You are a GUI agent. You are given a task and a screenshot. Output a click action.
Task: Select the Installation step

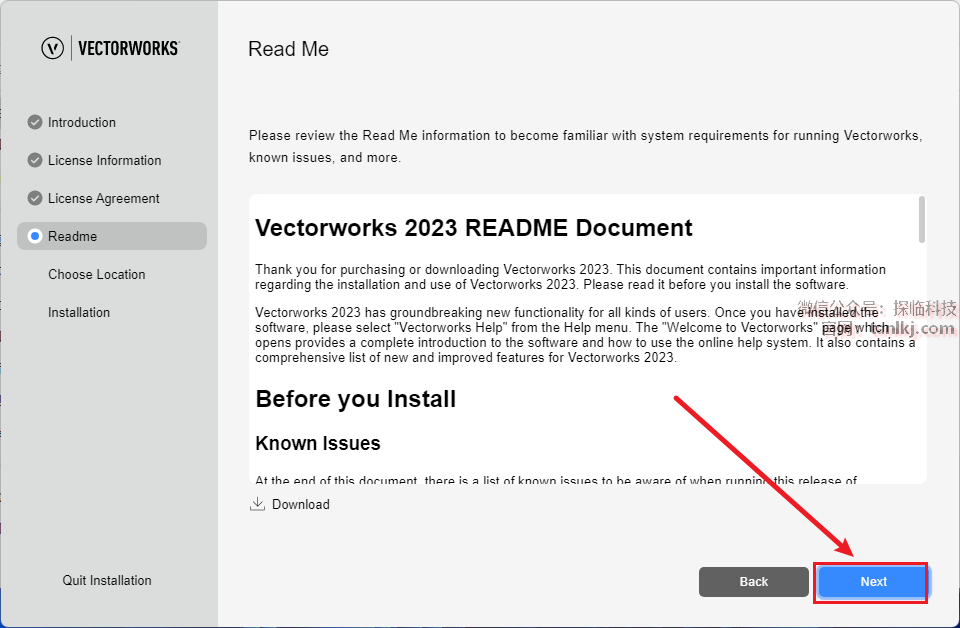79,312
